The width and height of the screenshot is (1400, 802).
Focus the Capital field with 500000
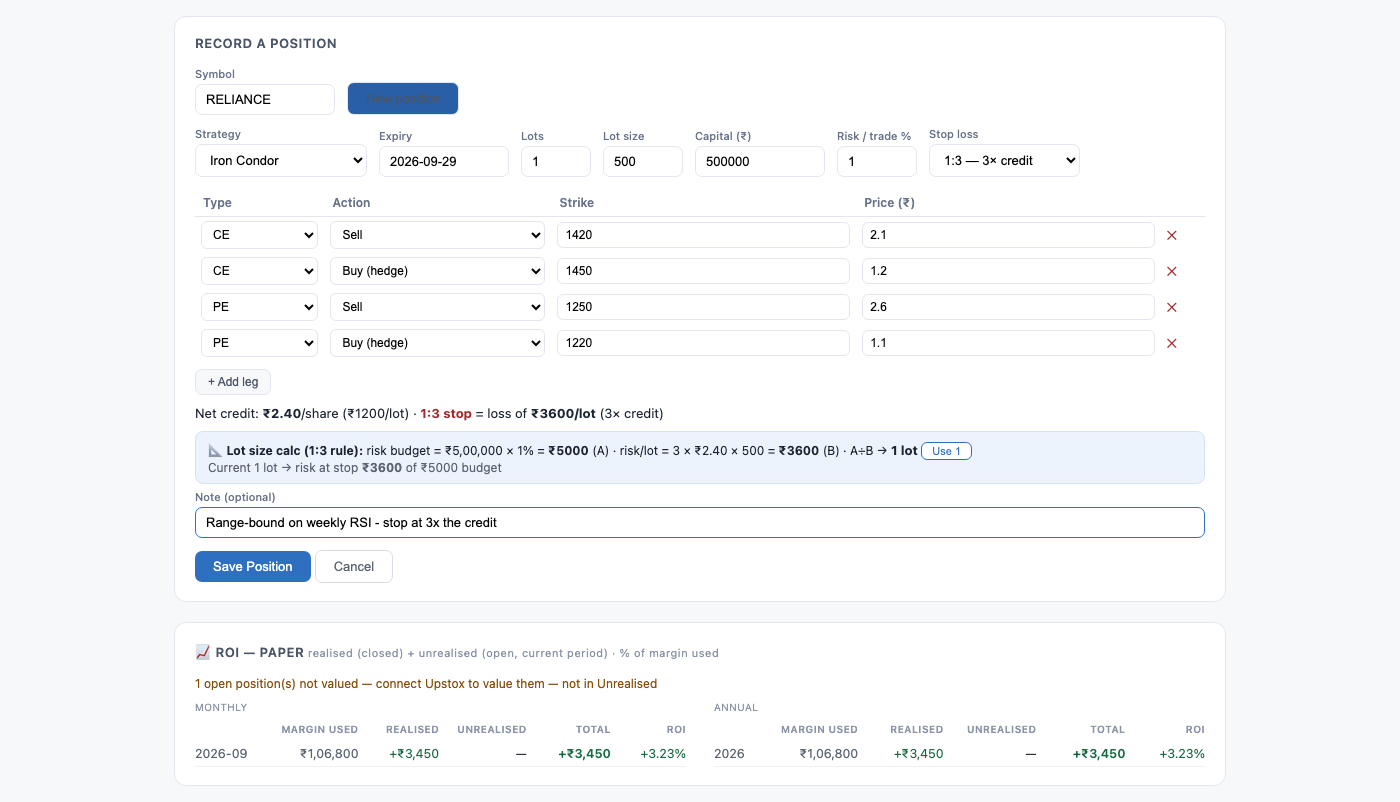(x=760, y=161)
